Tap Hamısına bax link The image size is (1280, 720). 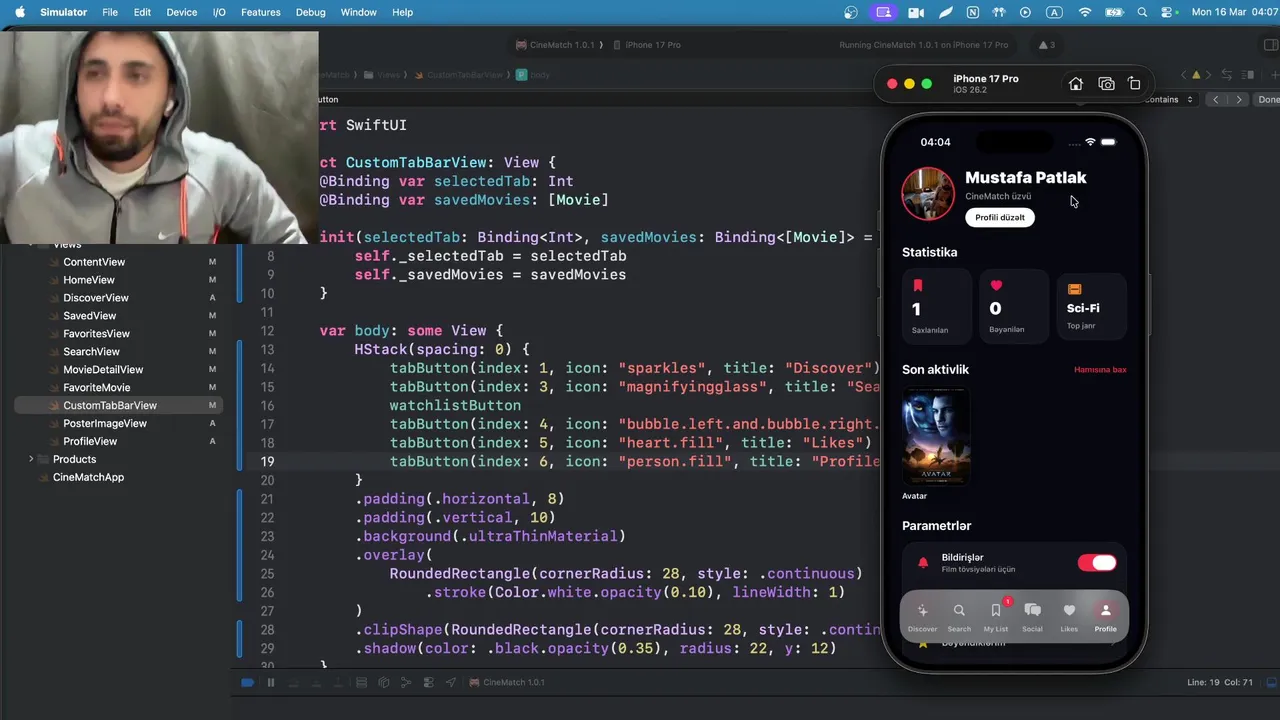[1100, 370]
